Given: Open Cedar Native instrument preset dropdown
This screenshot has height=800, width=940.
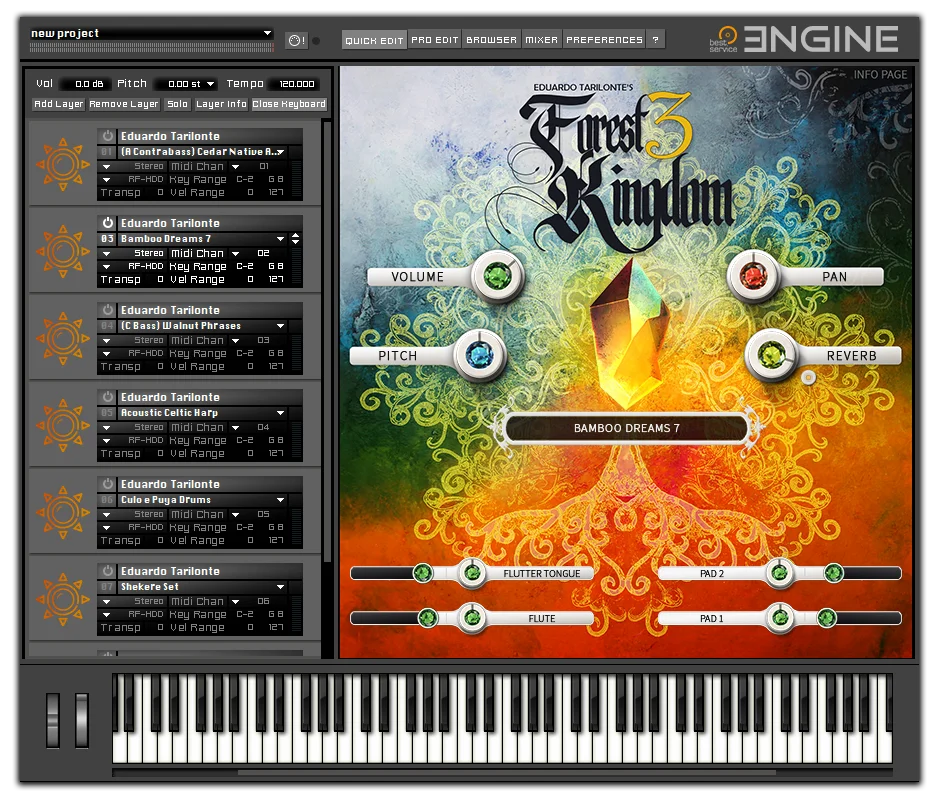Looking at the screenshot, I should [x=280, y=152].
